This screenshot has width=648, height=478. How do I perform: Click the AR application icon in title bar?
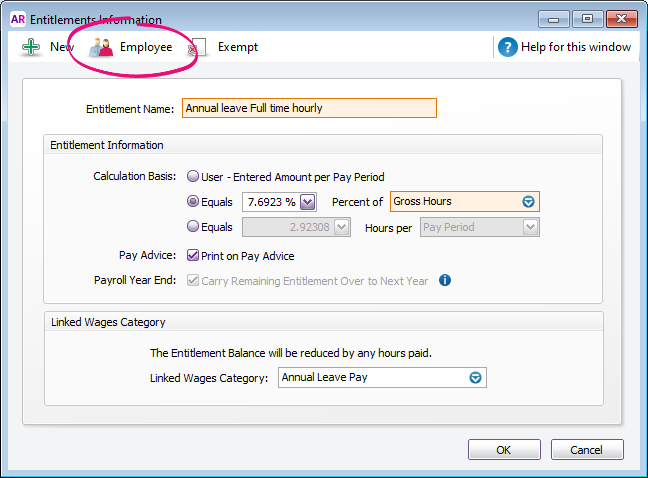pos(17,19)
